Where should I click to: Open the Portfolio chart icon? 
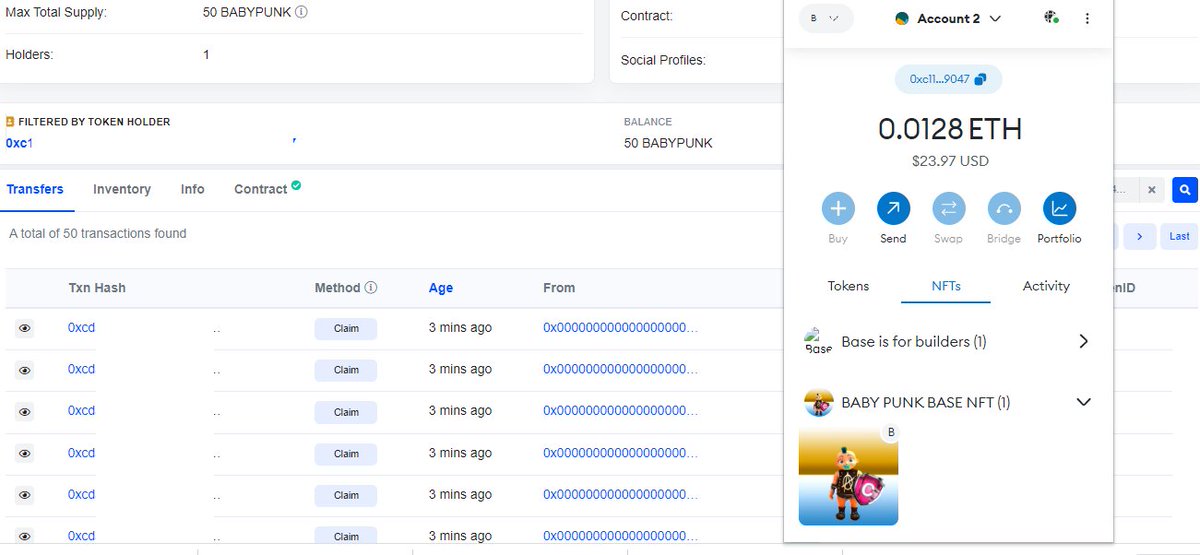[1059, 209]
